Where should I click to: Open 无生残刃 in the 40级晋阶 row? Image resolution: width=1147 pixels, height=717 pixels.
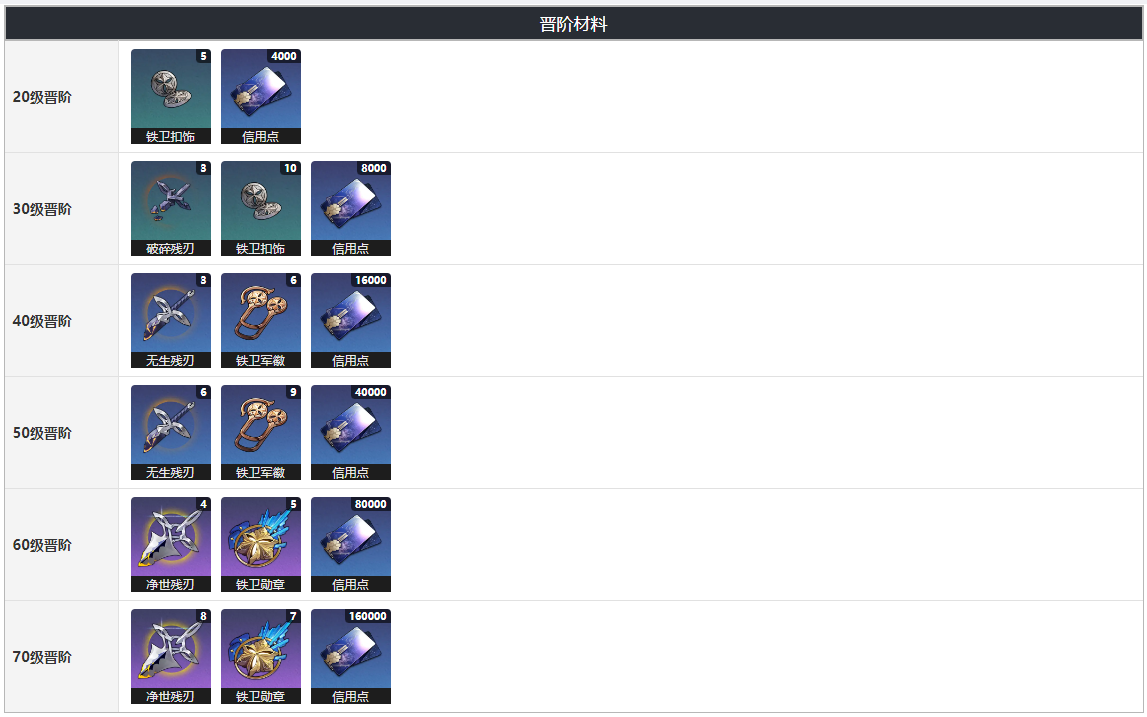pos(170,320)
